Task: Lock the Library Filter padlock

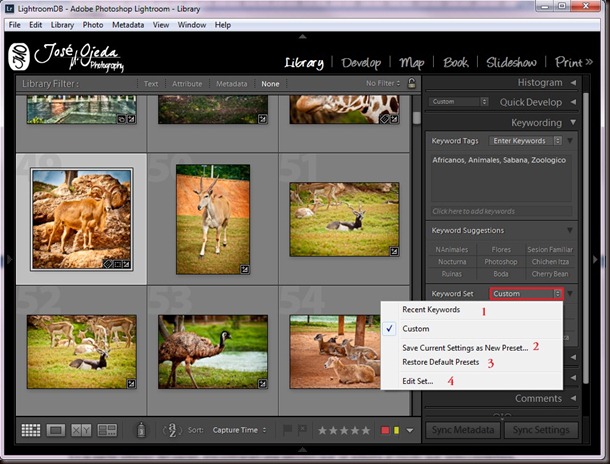Action: coord(411,83)
